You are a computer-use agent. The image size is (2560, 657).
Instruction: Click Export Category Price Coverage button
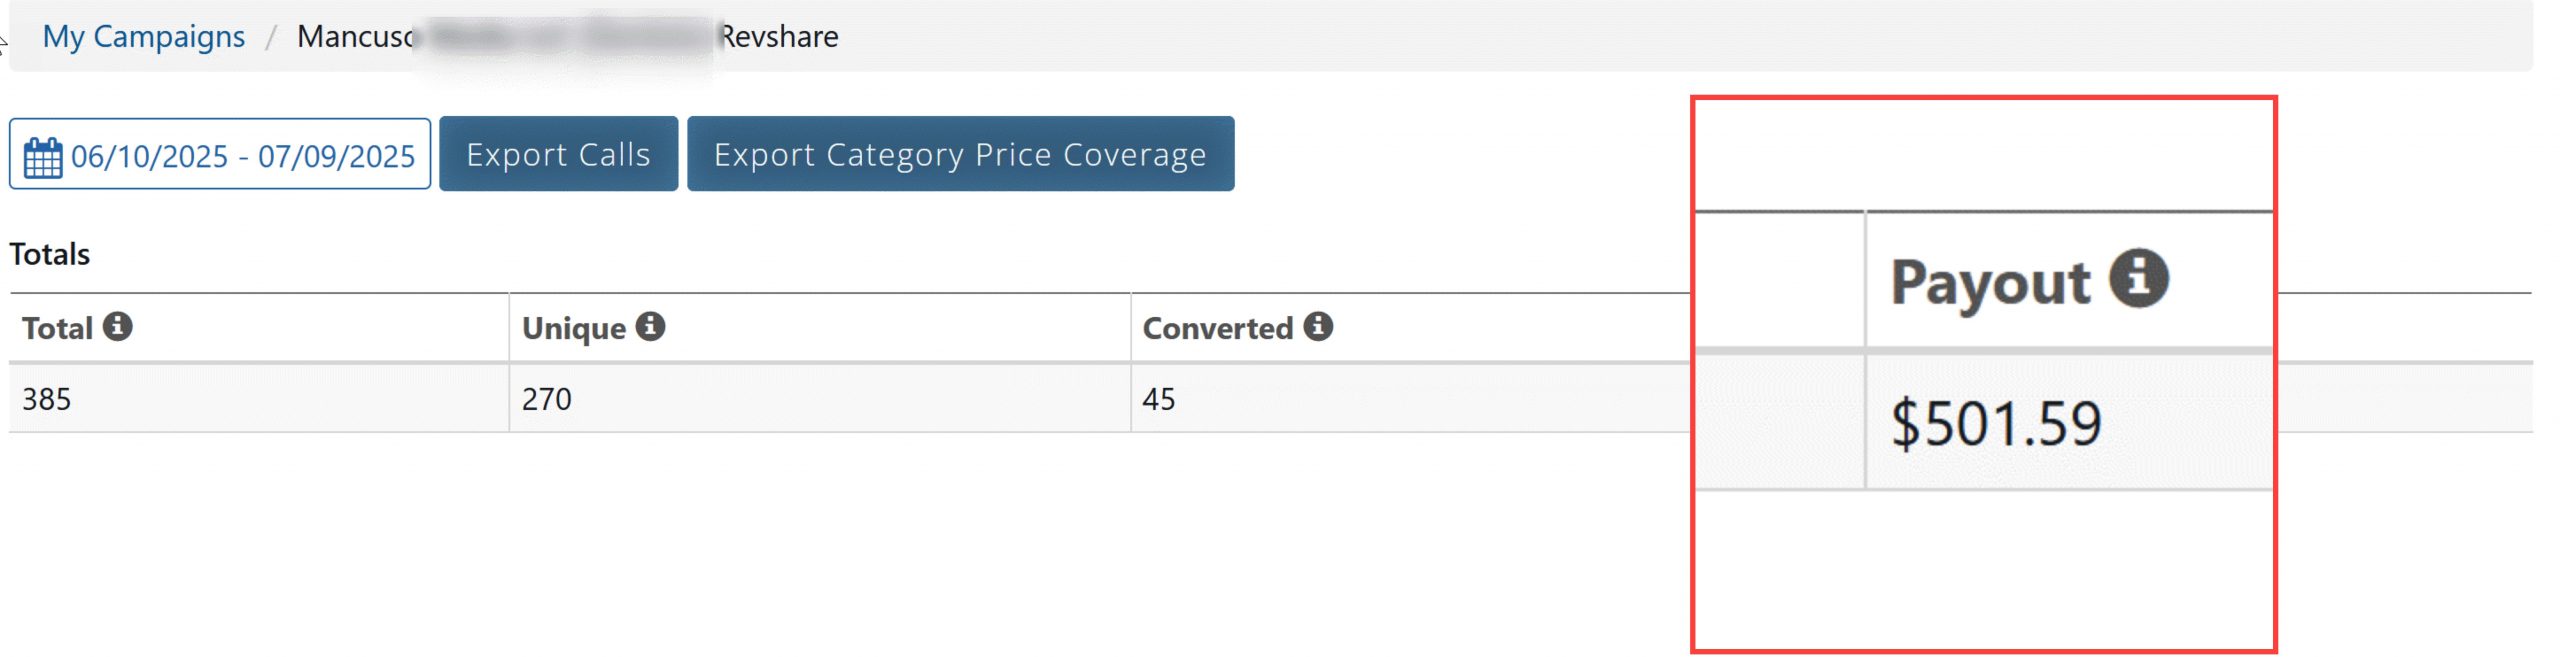(x=960, y=154)
